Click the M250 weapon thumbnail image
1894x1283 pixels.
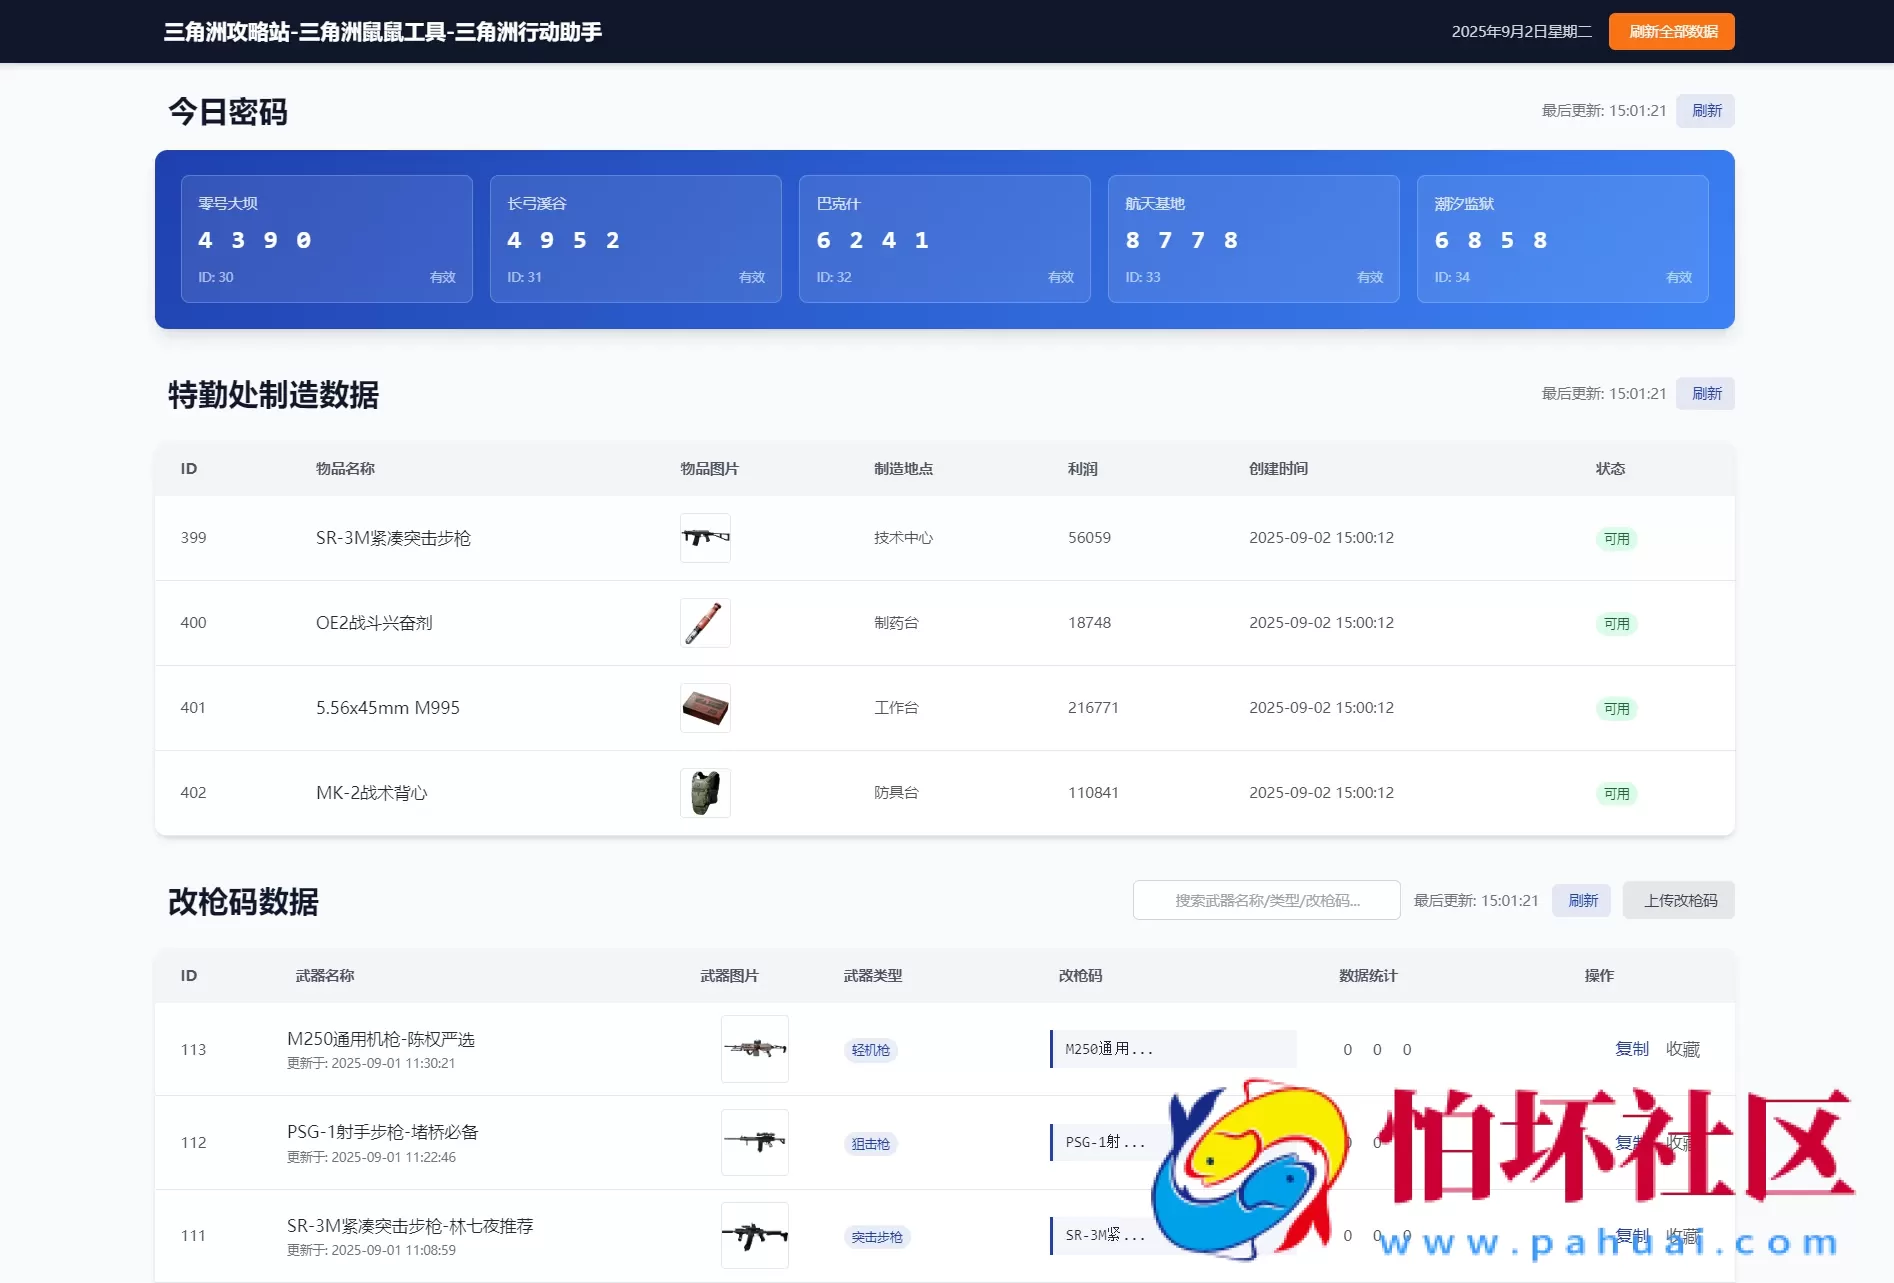pos(754,1049)
